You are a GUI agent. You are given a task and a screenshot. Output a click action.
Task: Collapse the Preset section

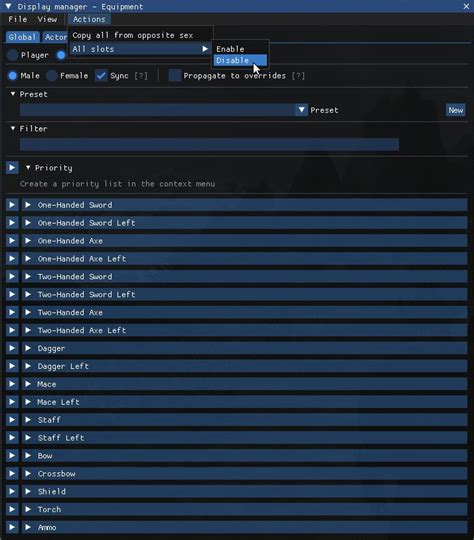13,94
